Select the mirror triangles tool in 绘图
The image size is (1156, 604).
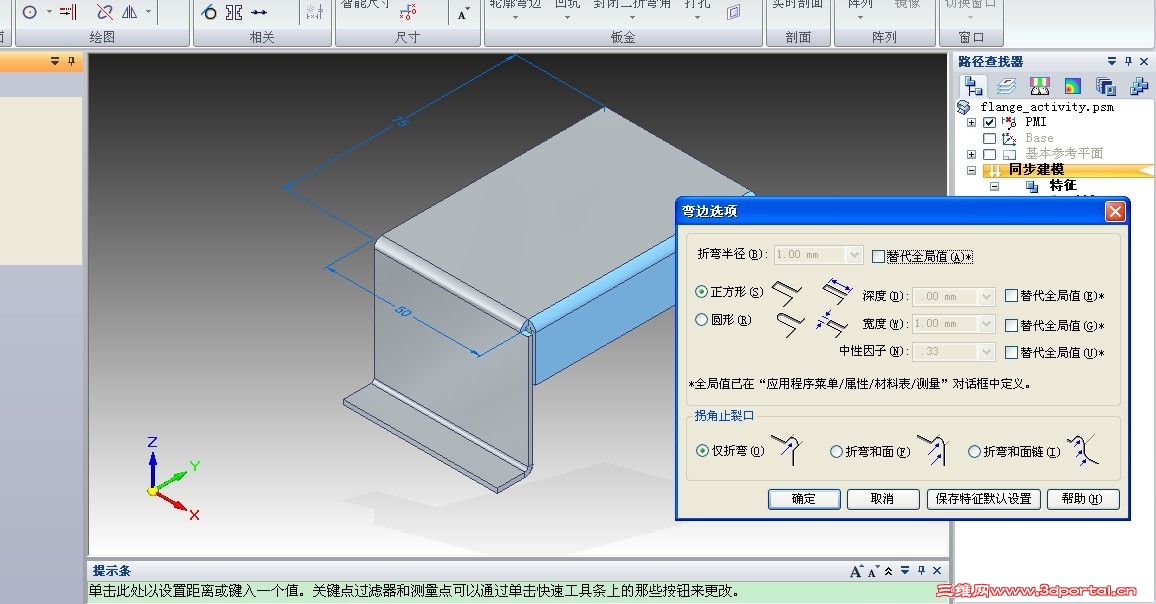coord(130,12)
